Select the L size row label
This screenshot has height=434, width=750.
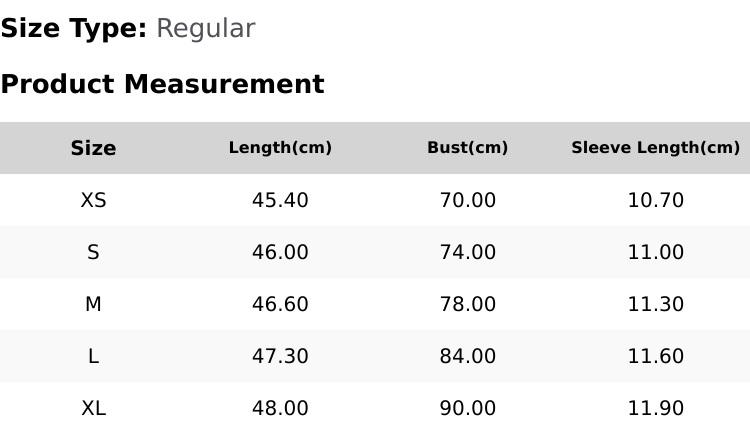[x=93, y=356]
